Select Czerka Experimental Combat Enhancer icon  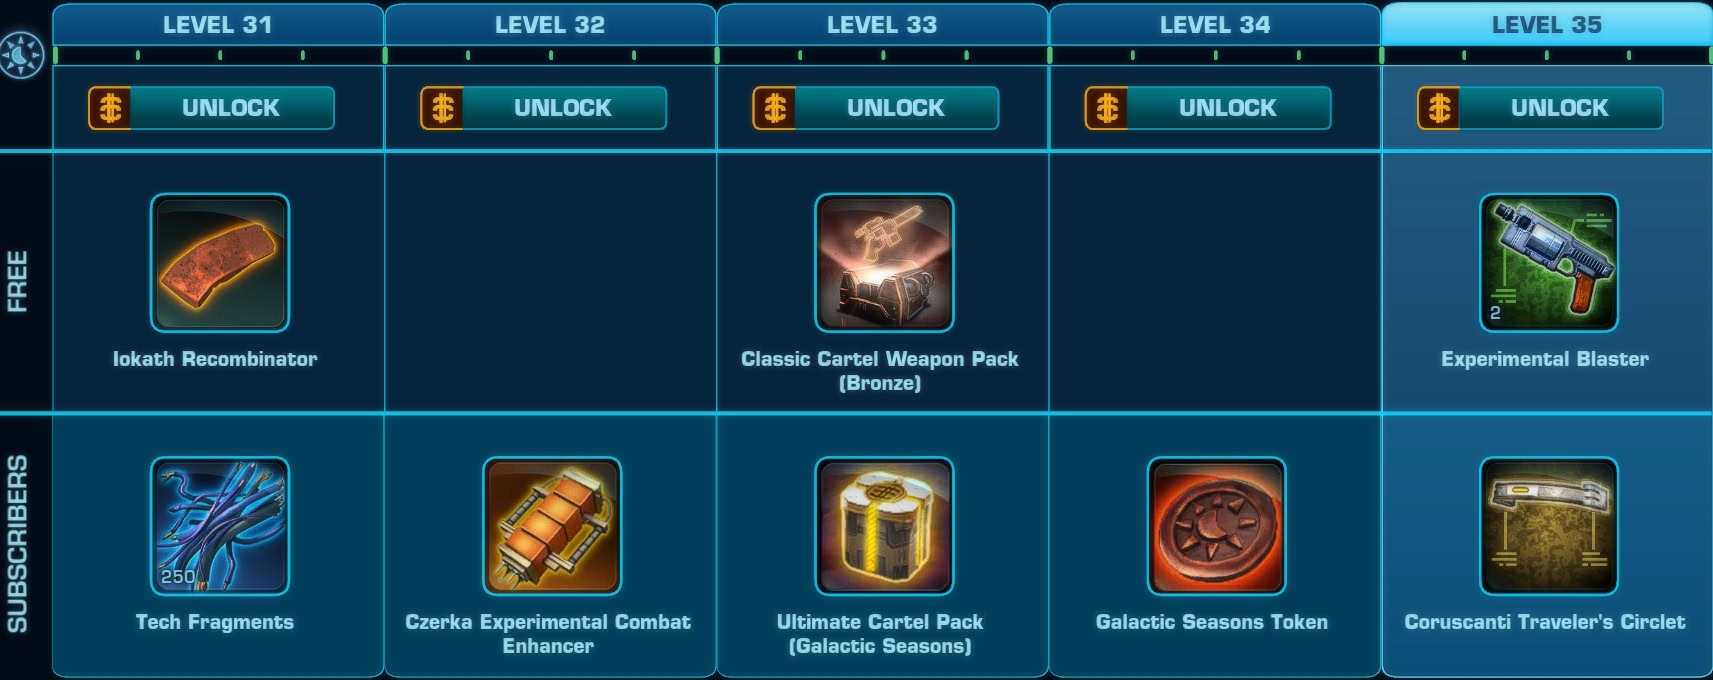552,526
